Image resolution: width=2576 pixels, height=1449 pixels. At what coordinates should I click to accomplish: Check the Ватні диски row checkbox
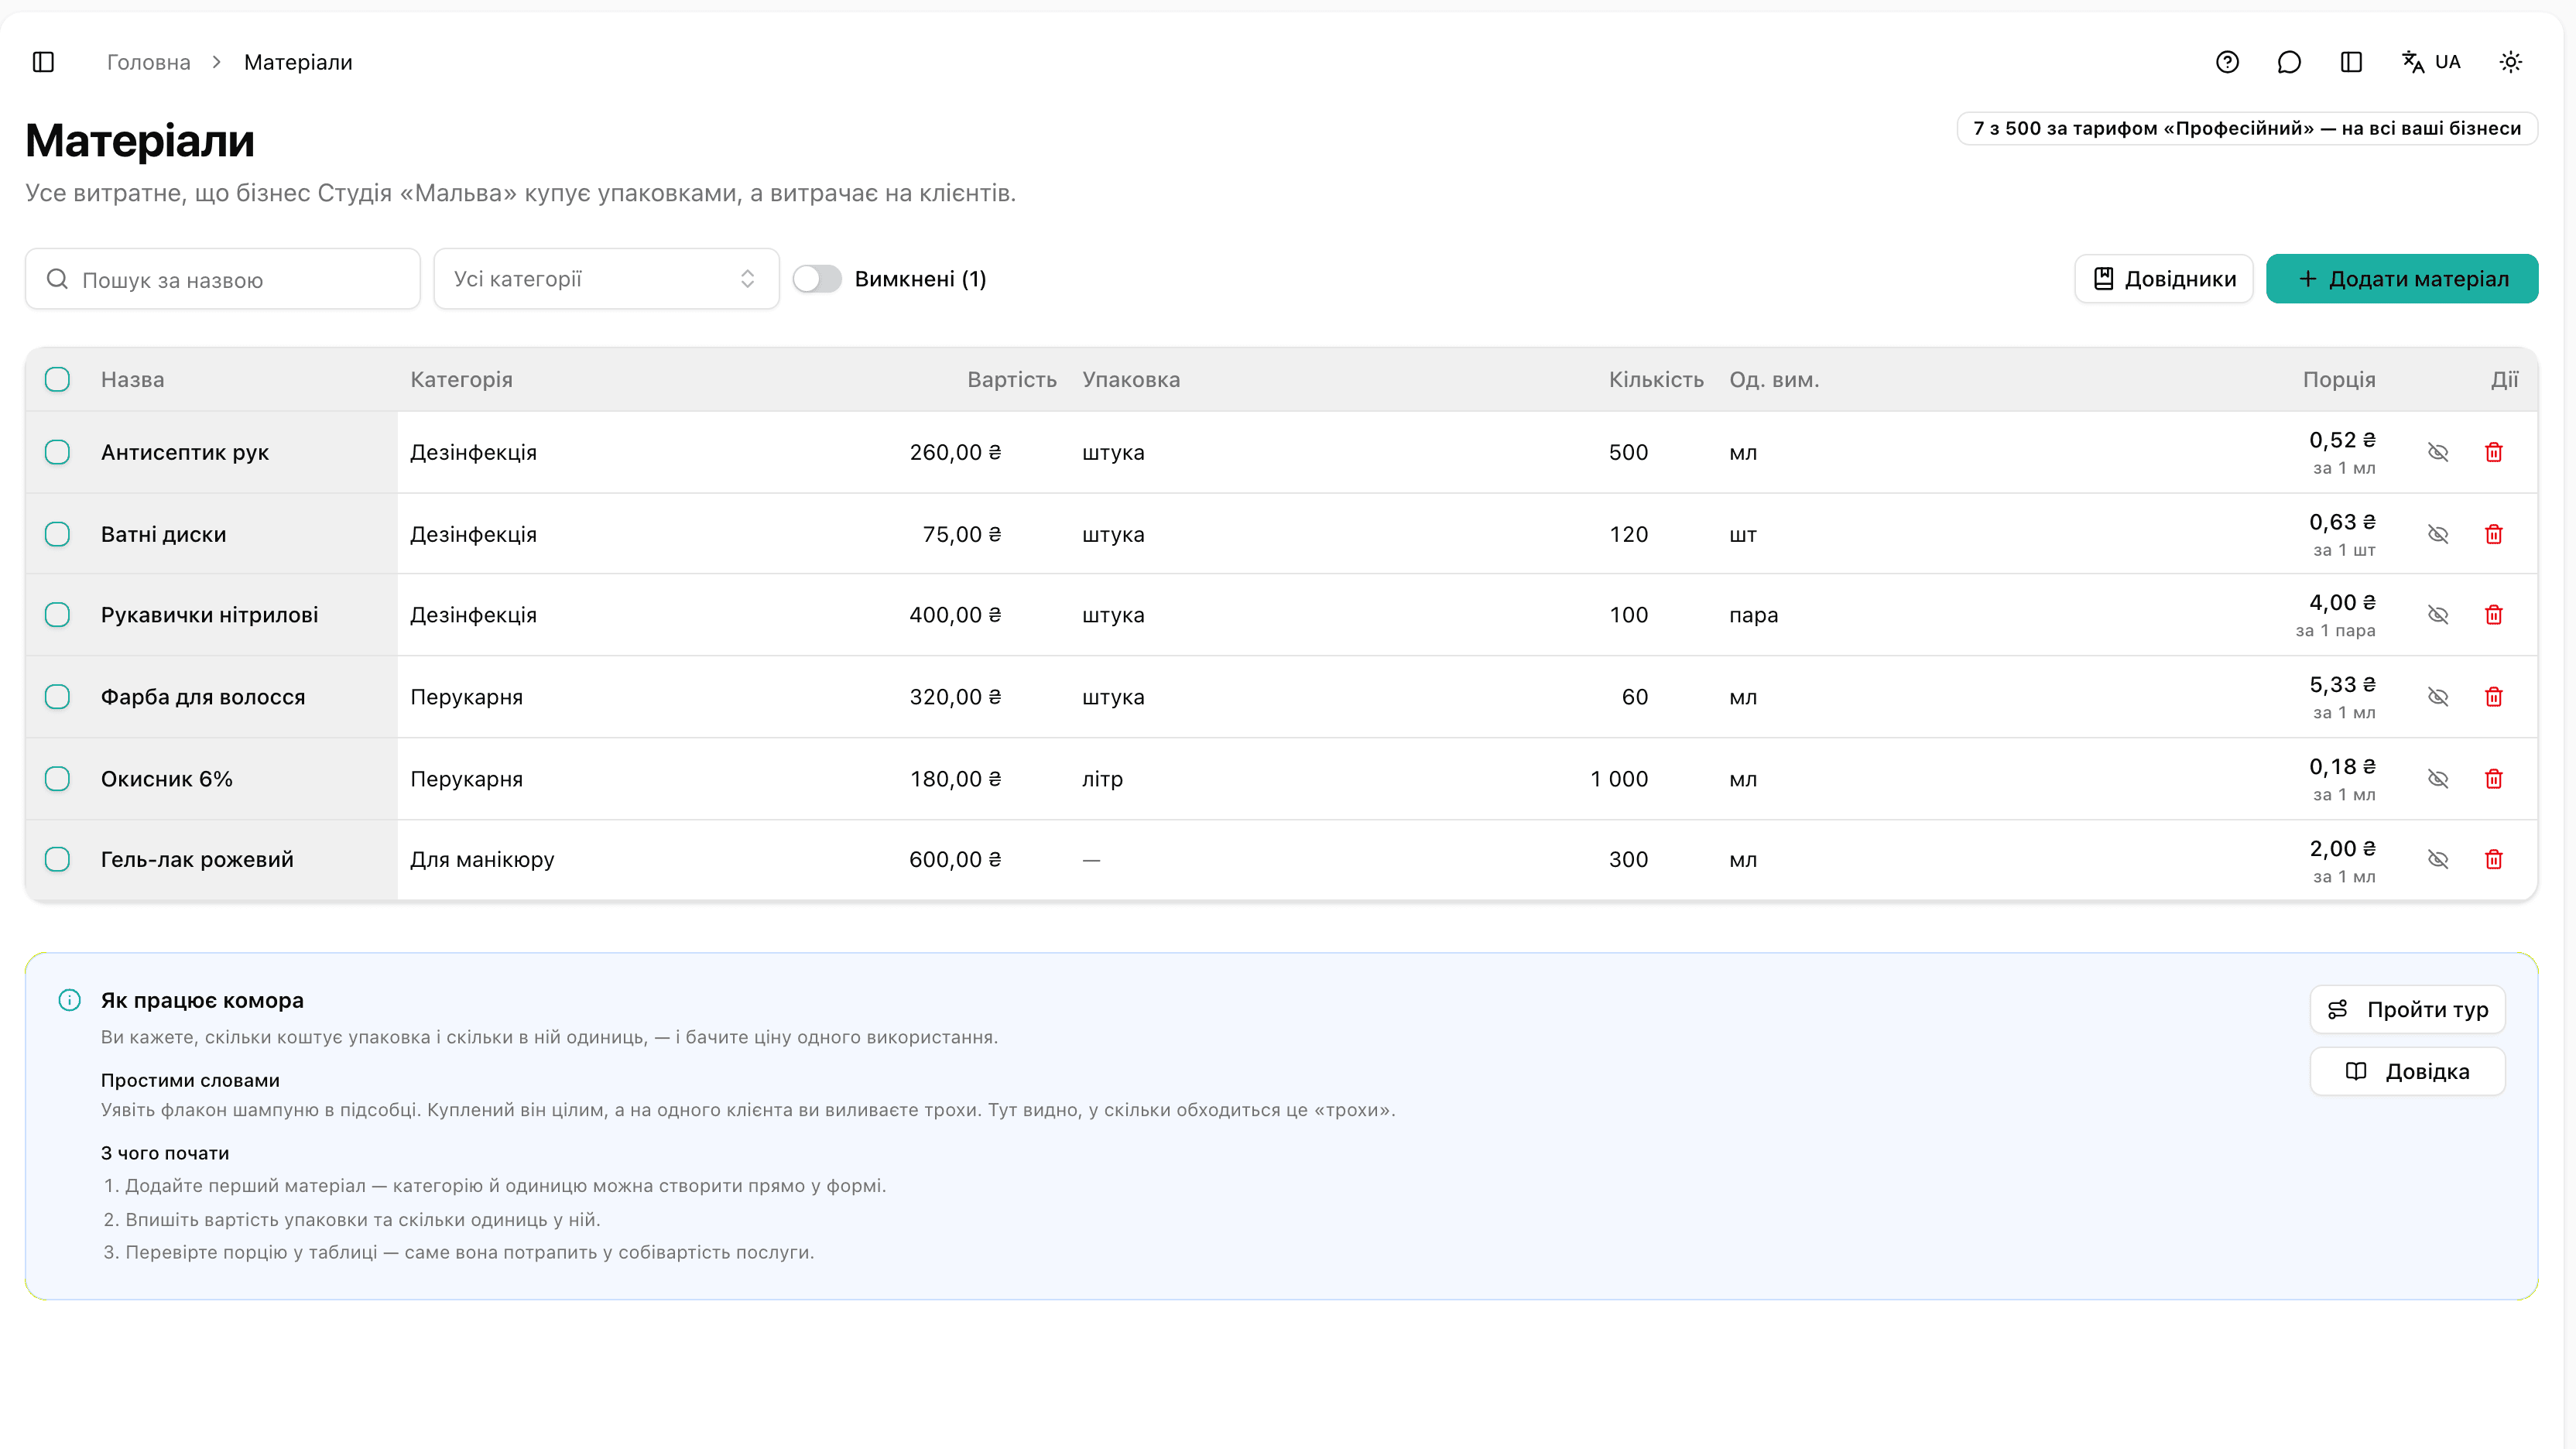click(57, 534)
